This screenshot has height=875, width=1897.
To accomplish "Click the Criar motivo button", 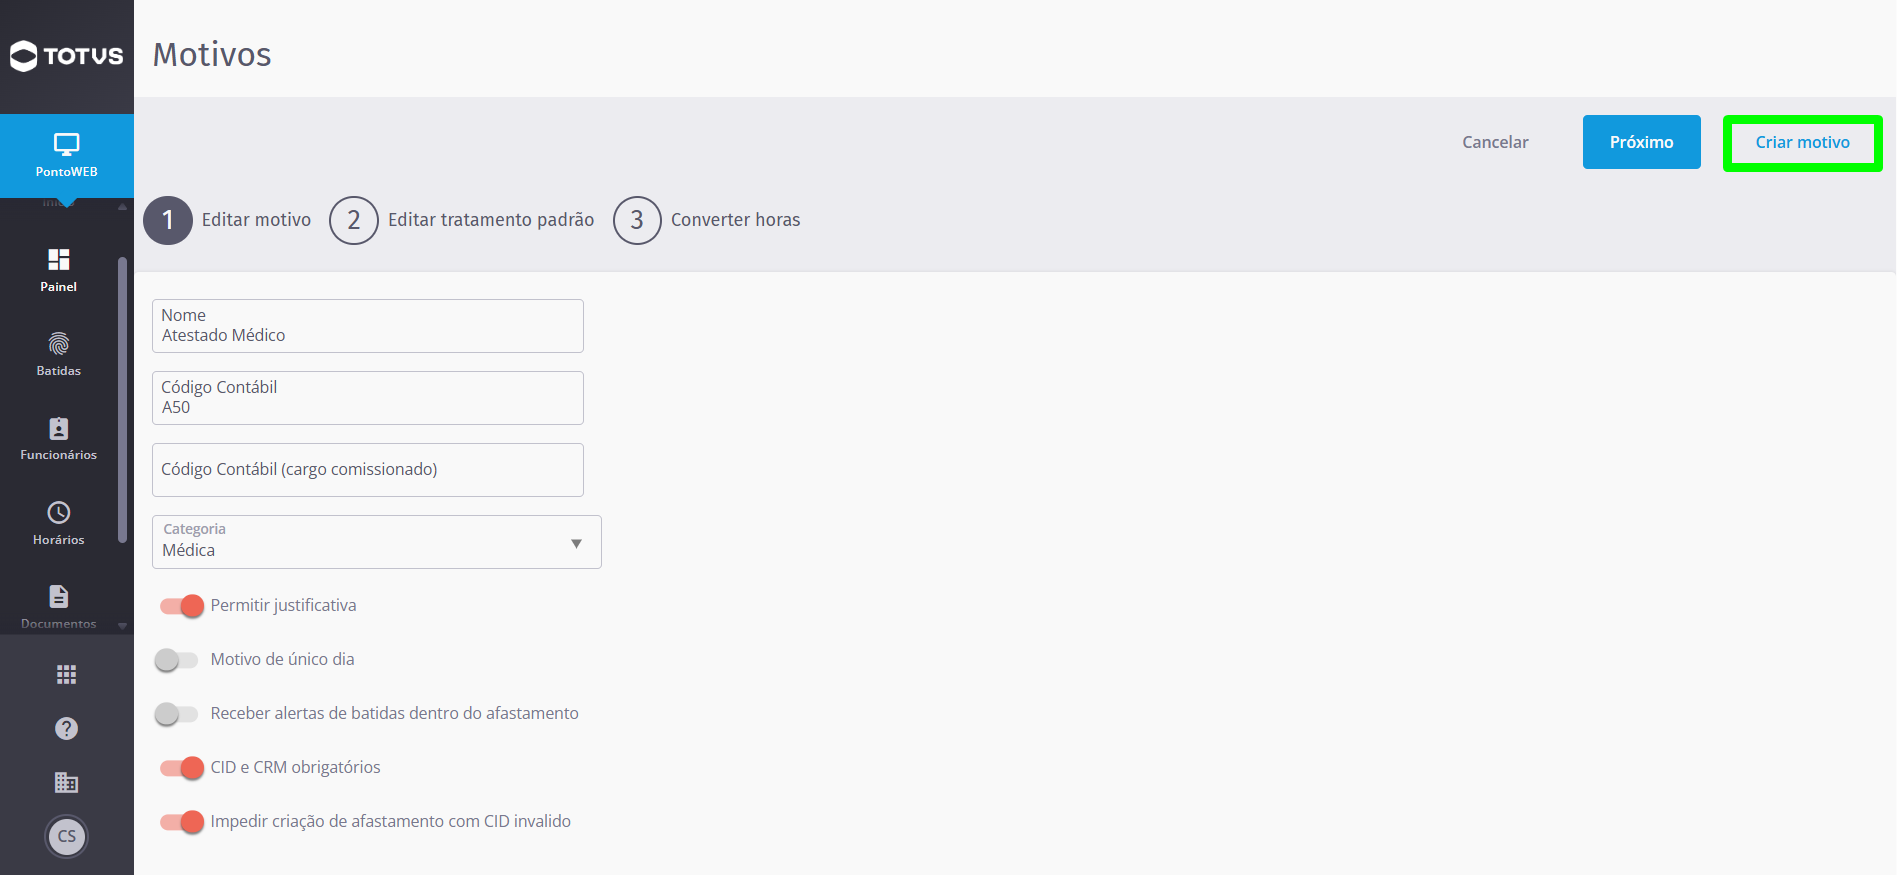I will [1803, 143].
